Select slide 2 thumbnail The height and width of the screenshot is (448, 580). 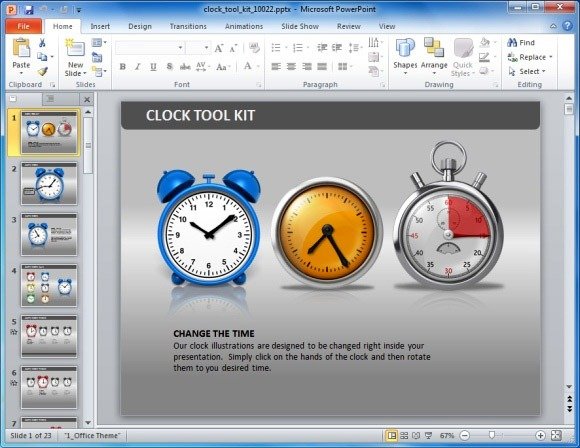(49, 183)
